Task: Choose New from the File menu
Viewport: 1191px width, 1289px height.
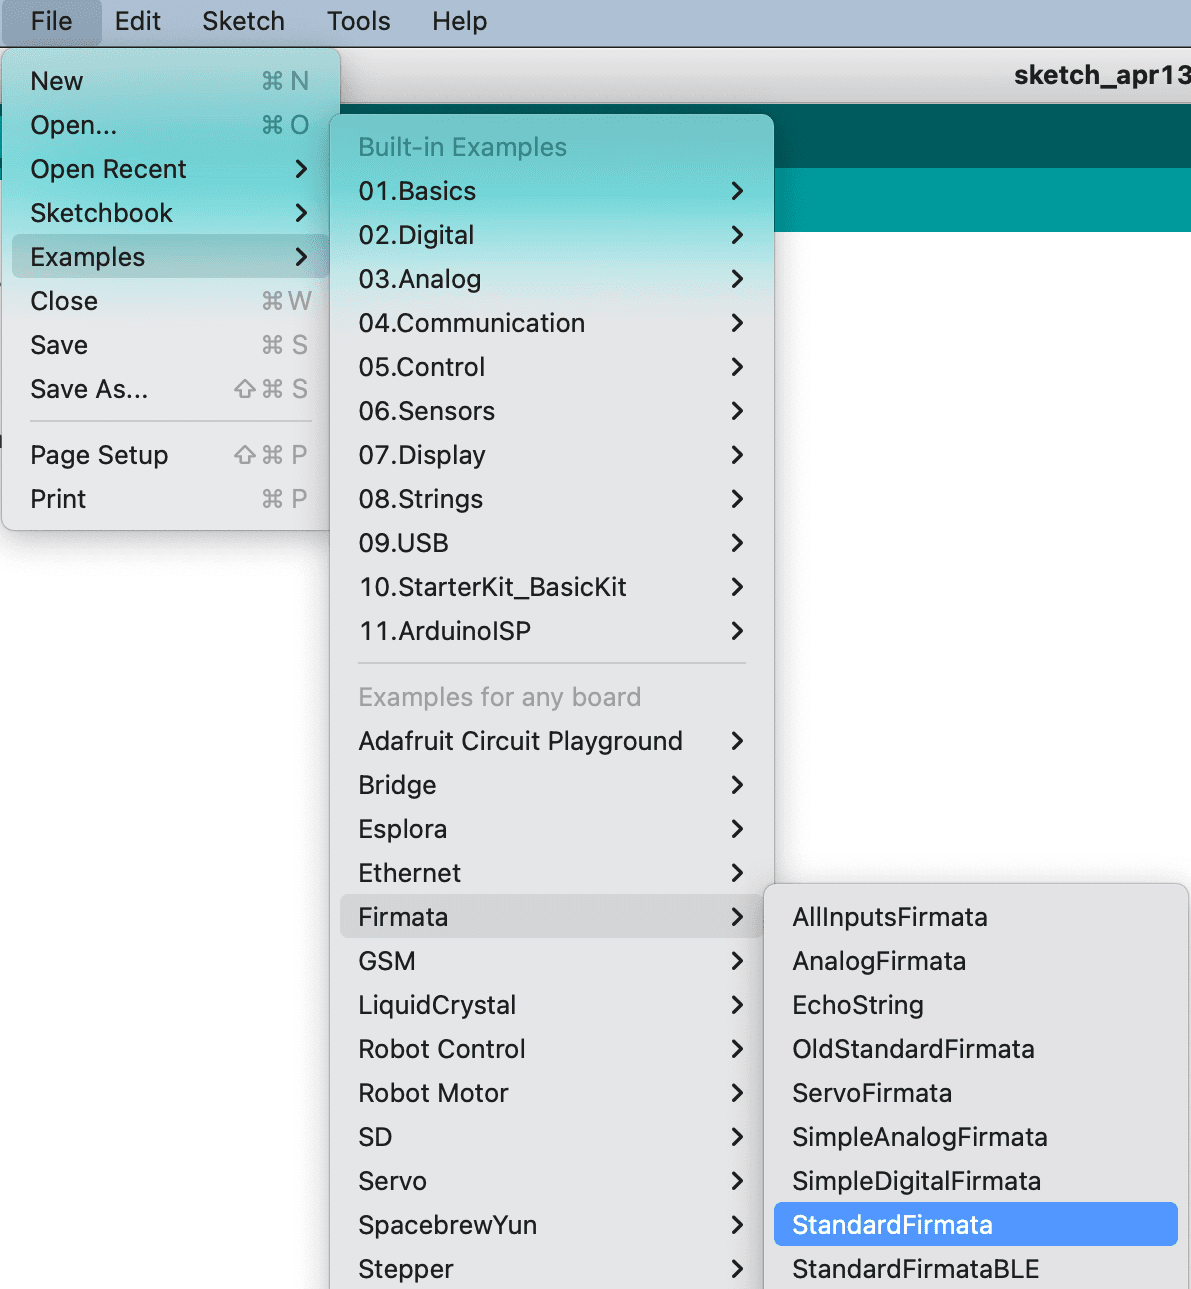Action: pyautogui.click(x=170, y=81)
